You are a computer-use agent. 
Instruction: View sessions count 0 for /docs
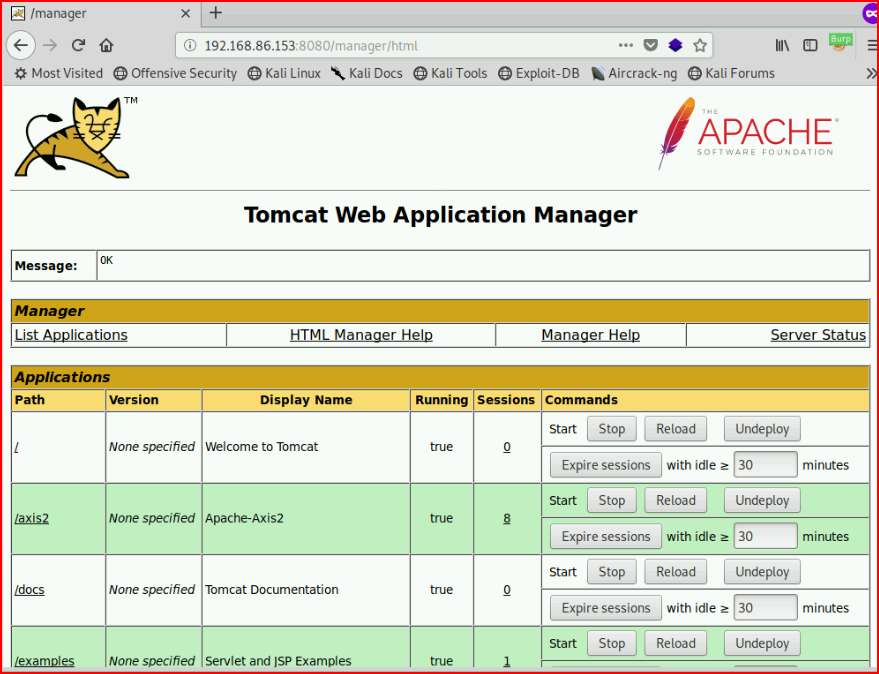click(x=507, y=589)
